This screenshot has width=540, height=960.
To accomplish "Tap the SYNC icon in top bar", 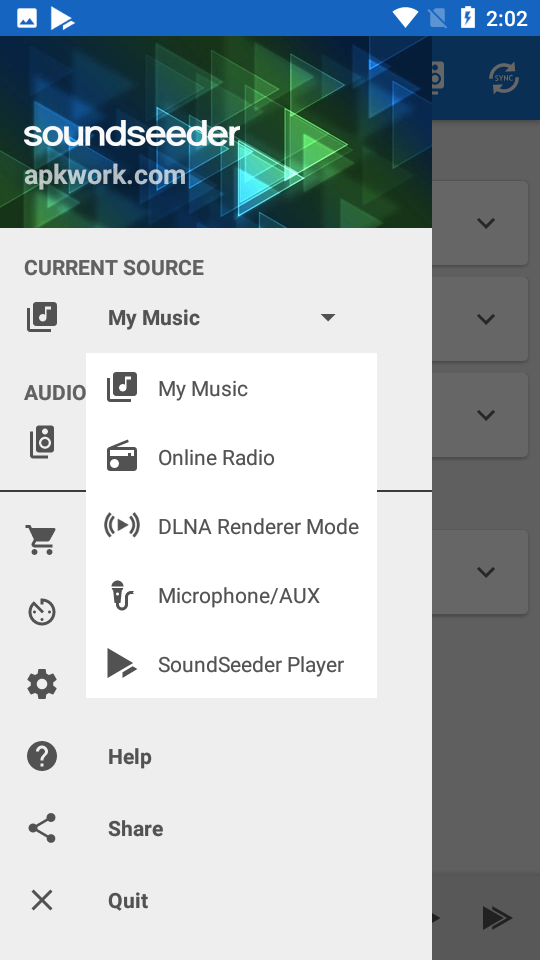I will tap(504, 78).
